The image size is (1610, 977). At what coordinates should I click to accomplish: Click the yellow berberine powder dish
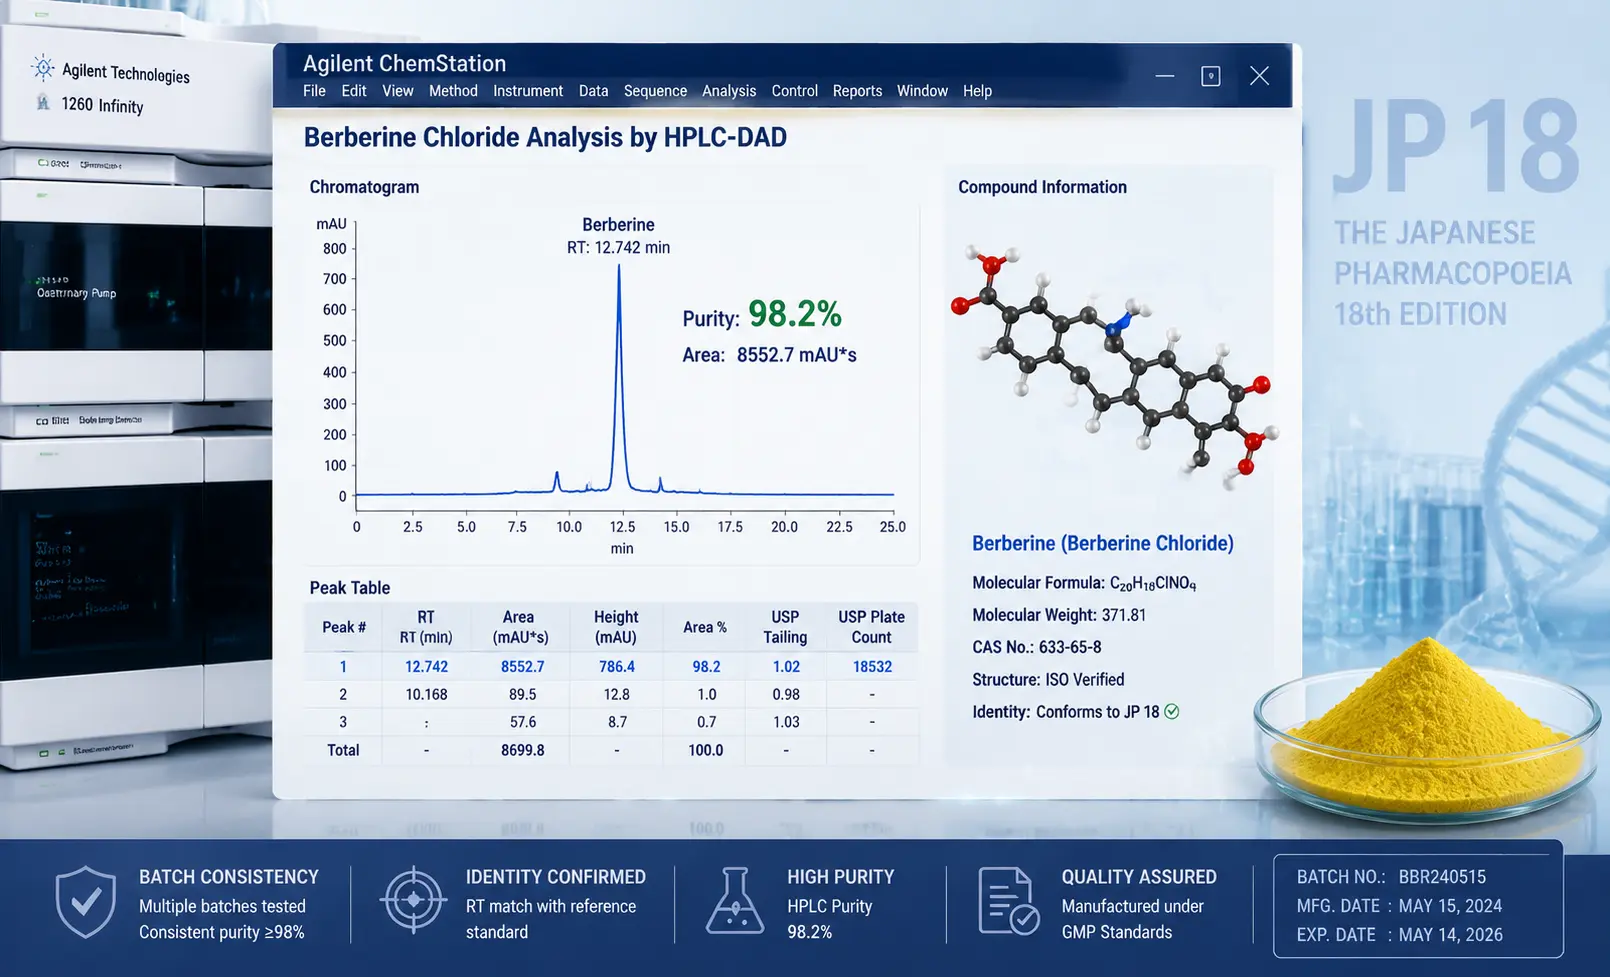(x=1428, y=730)
